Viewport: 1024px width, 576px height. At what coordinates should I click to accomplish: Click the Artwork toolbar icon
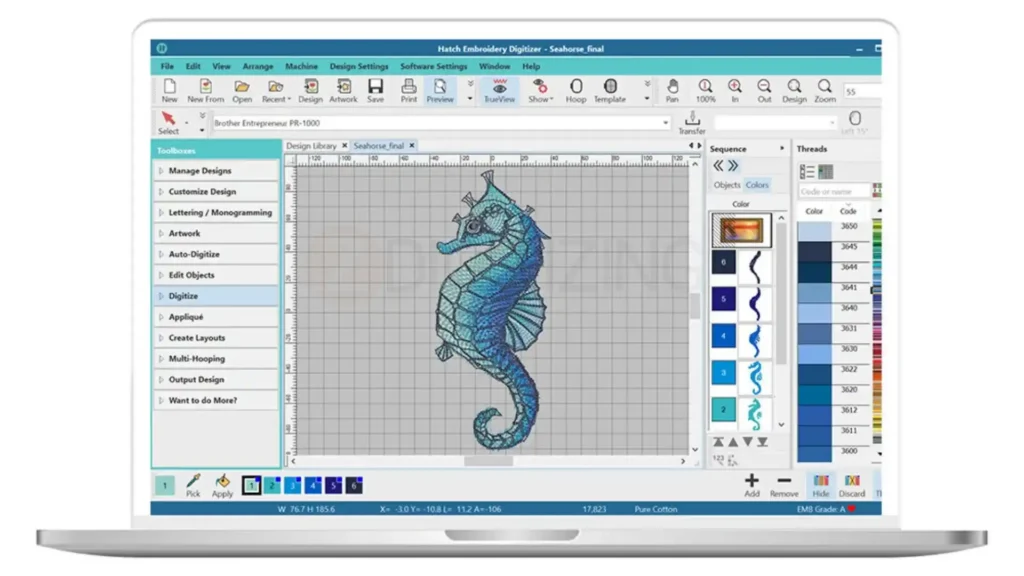click(x=344, y=91)
